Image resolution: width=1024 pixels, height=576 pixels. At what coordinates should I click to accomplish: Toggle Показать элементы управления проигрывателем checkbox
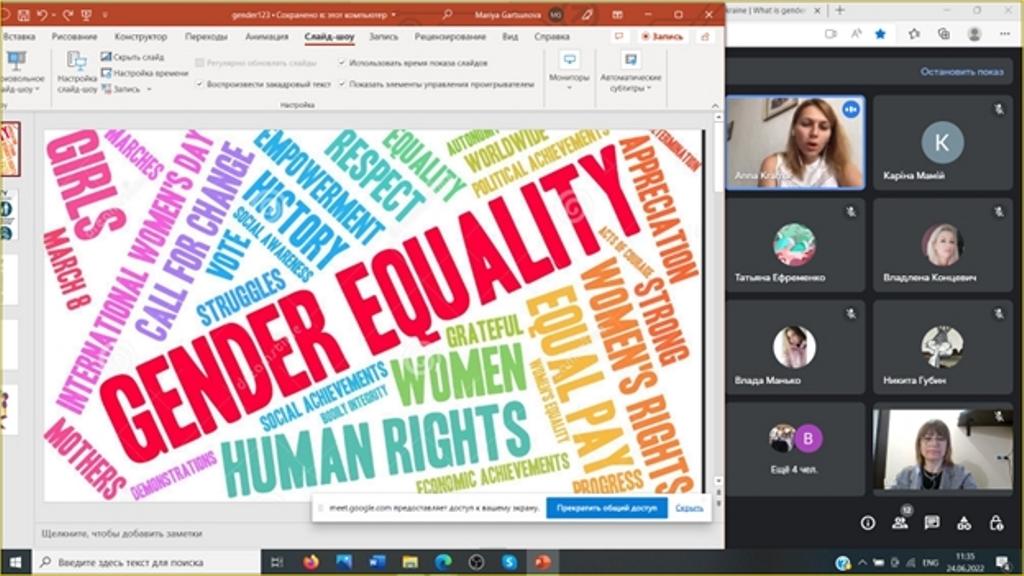coord(342,84)
